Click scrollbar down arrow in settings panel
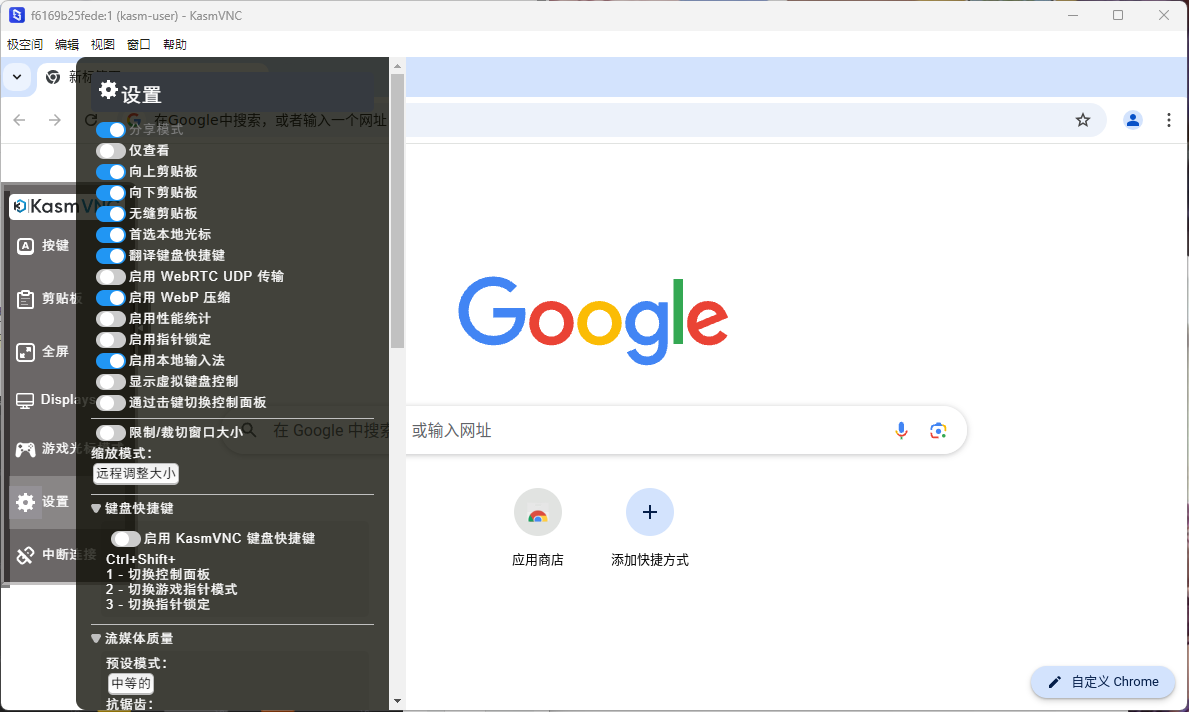The image size is (1189, 712). click(397, 701)
